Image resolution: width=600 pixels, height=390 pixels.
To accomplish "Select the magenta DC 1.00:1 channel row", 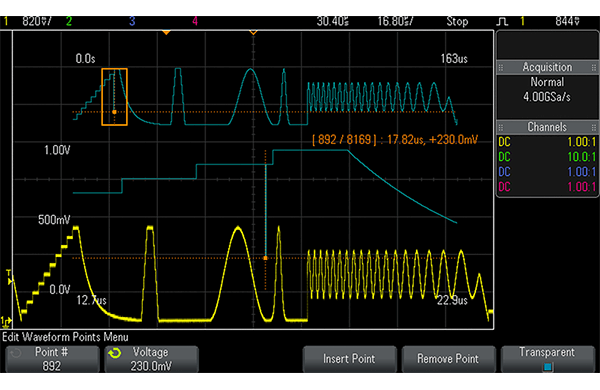I will [x=547, y=187].
